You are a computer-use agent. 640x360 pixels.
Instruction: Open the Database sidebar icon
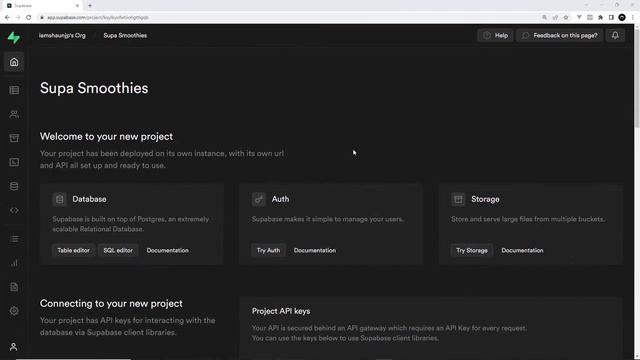pos(14,186)
